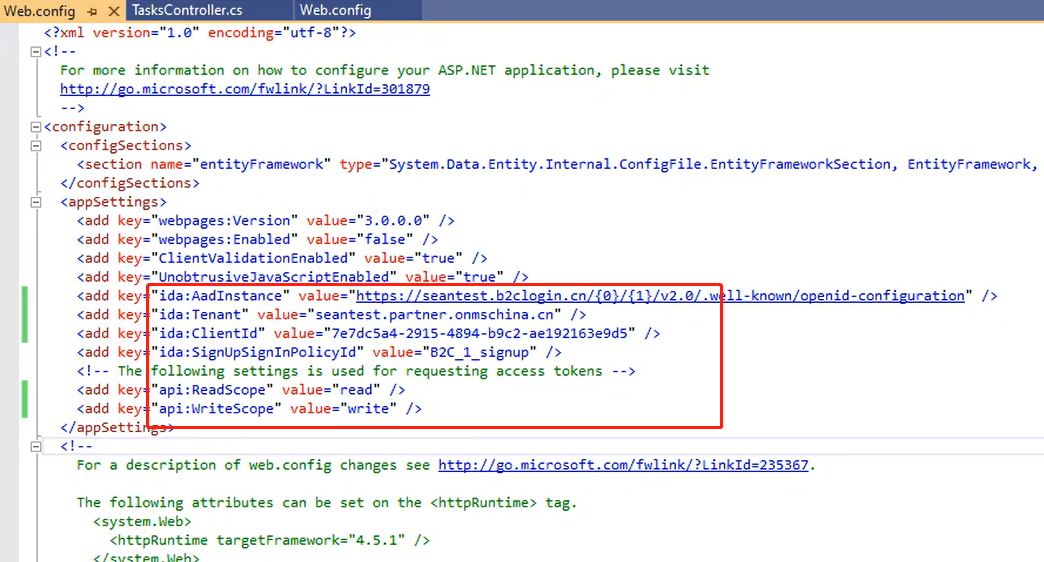Image resolution: width=1044 pixels, height=562 pixels.
Task: Click the ClientValidationEnabled setting line
Action: coord(282,258)
